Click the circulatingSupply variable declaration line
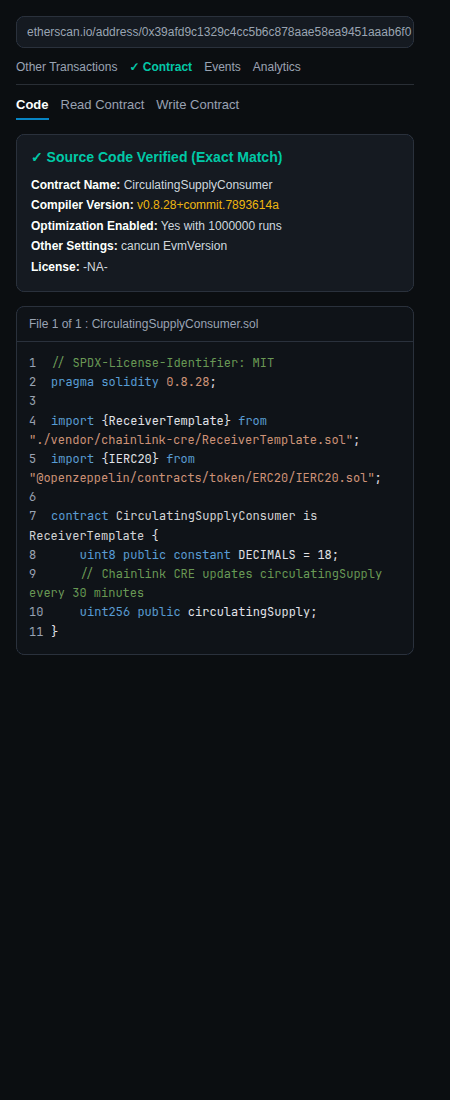 coord(199,612)
